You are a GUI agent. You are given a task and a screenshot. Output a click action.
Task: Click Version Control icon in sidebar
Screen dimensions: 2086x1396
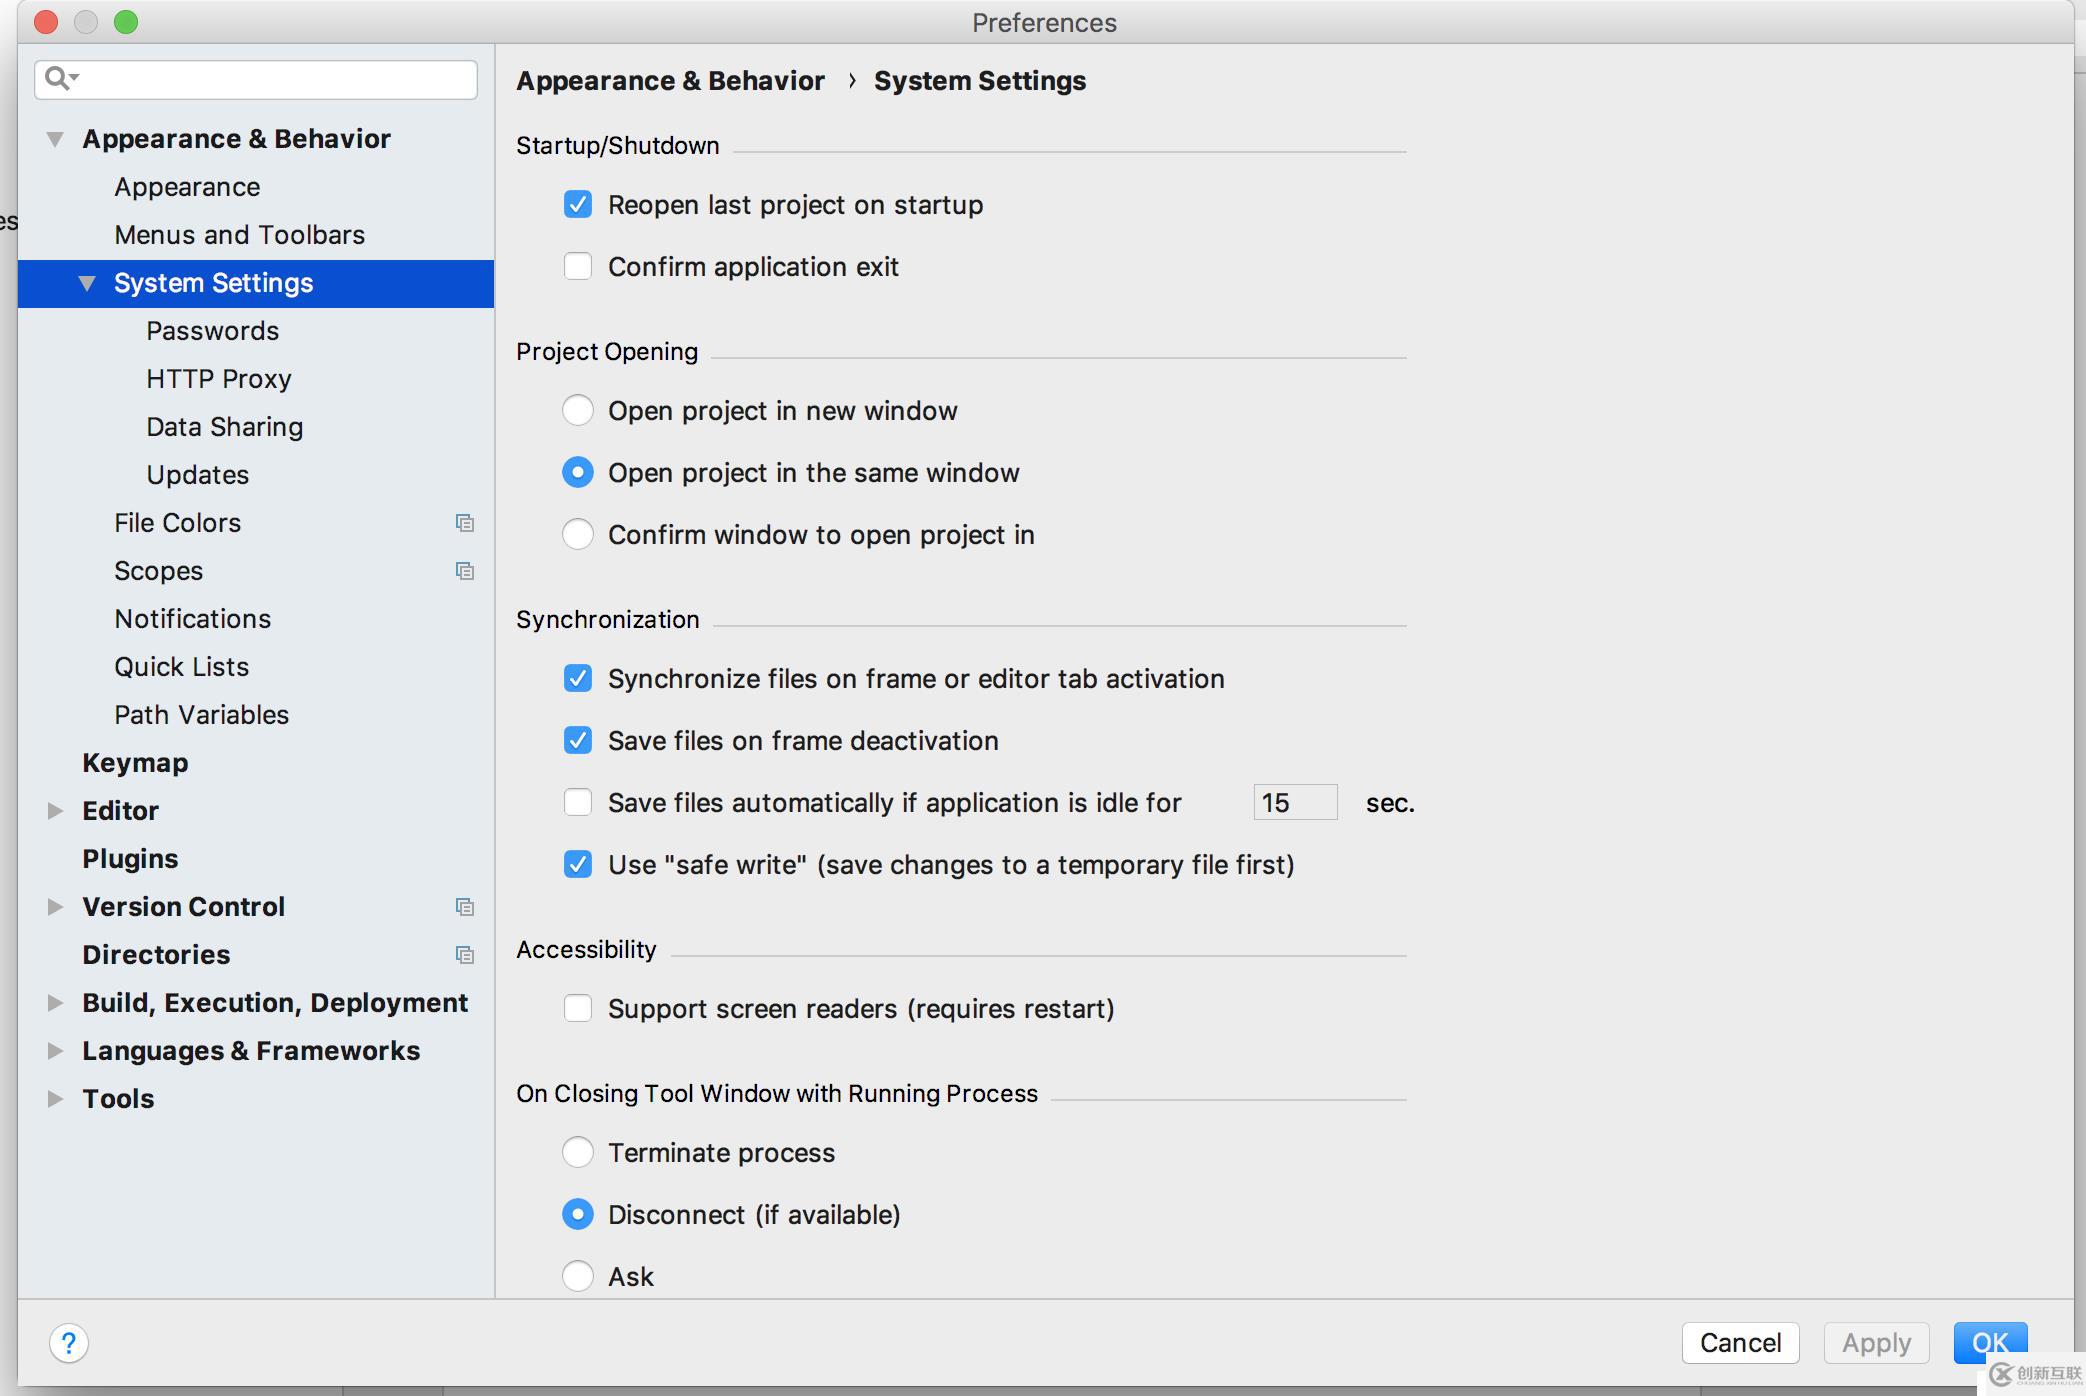pos(464,907)
